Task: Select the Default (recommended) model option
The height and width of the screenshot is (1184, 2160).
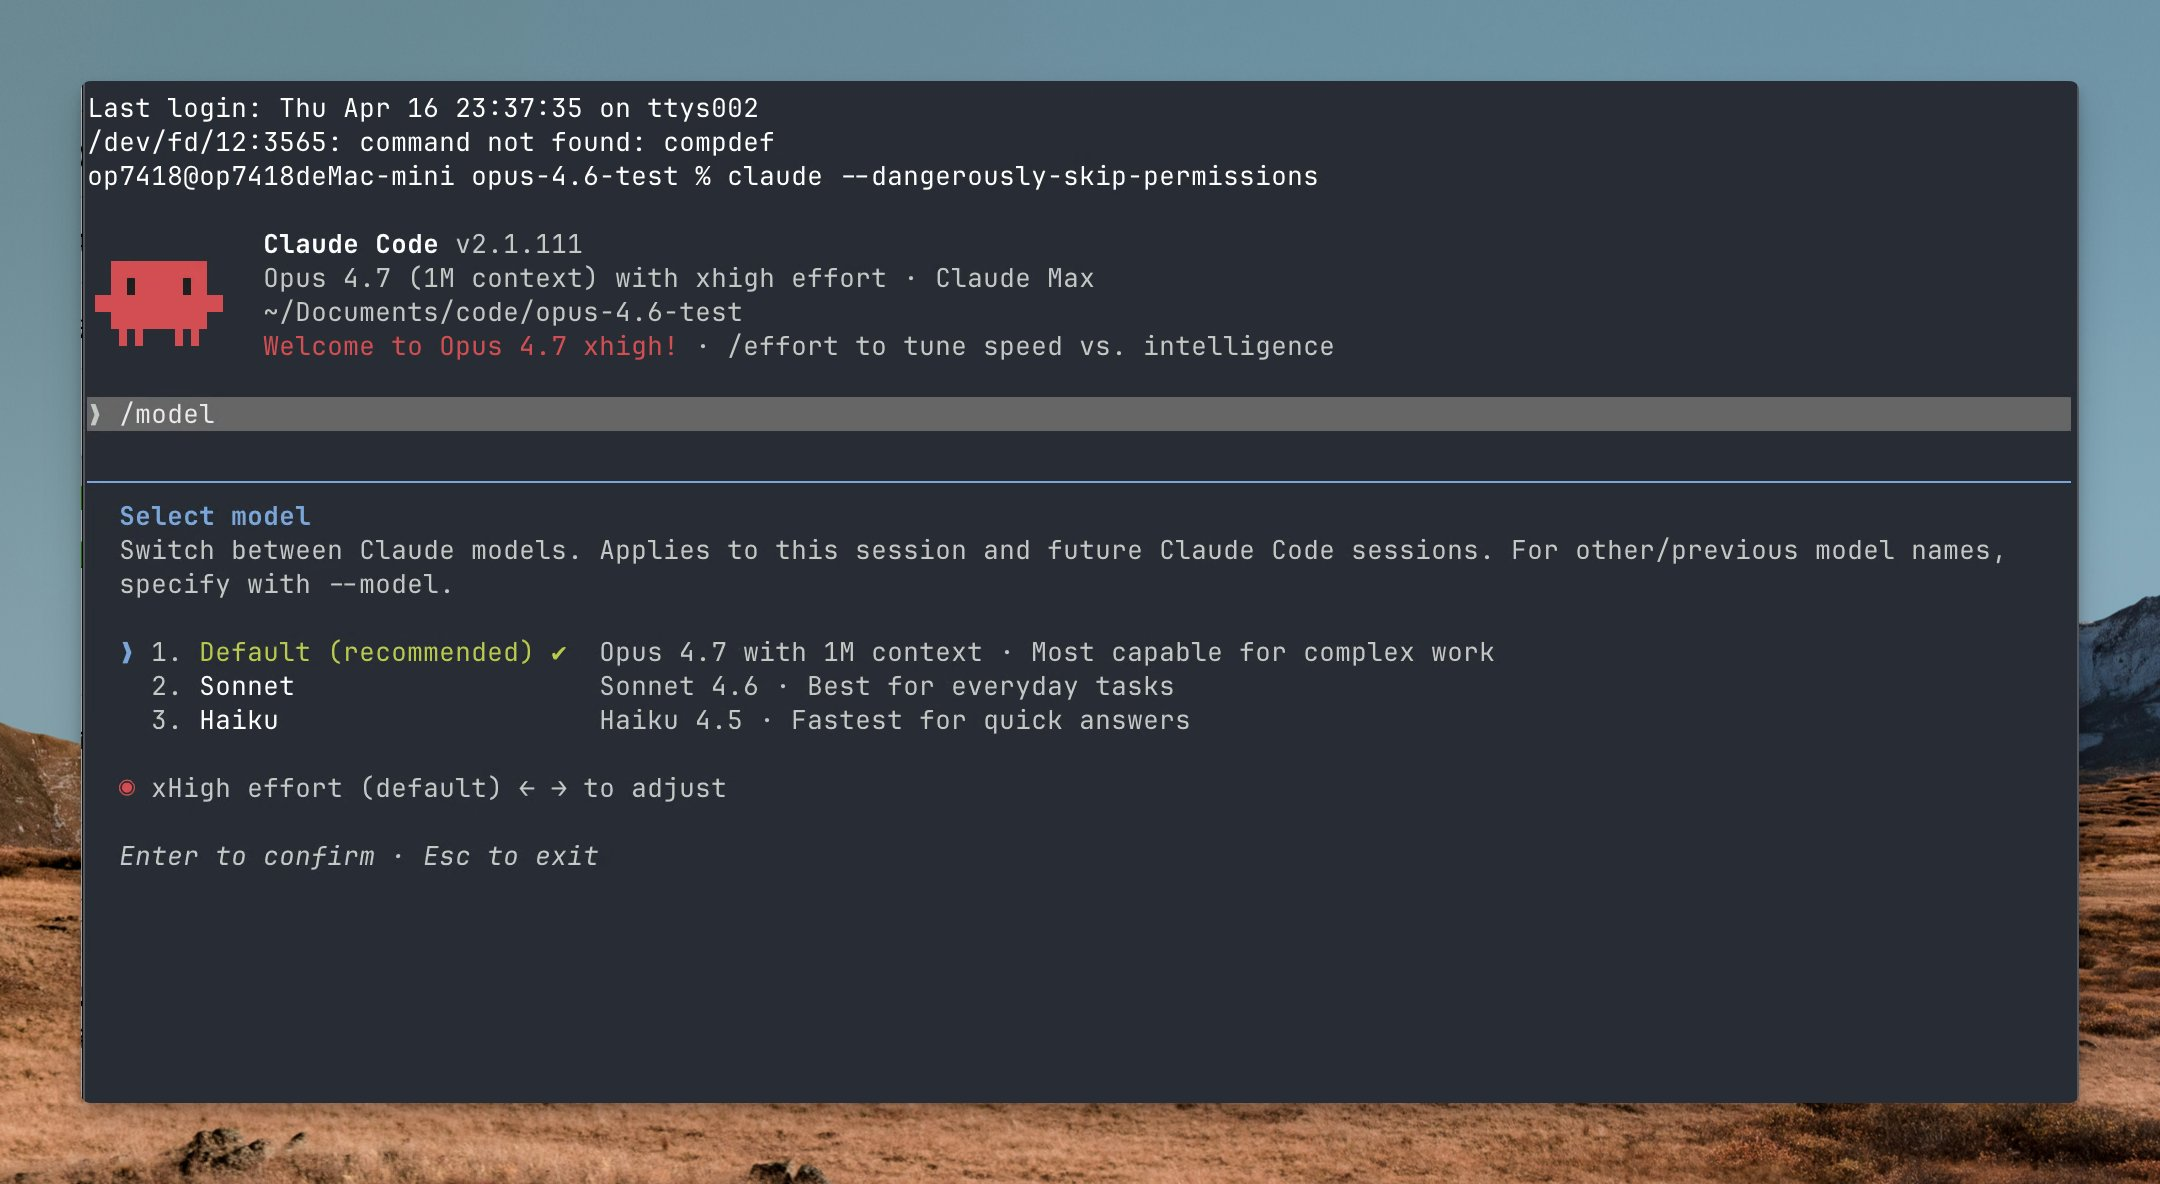Action: coord(365,653)
